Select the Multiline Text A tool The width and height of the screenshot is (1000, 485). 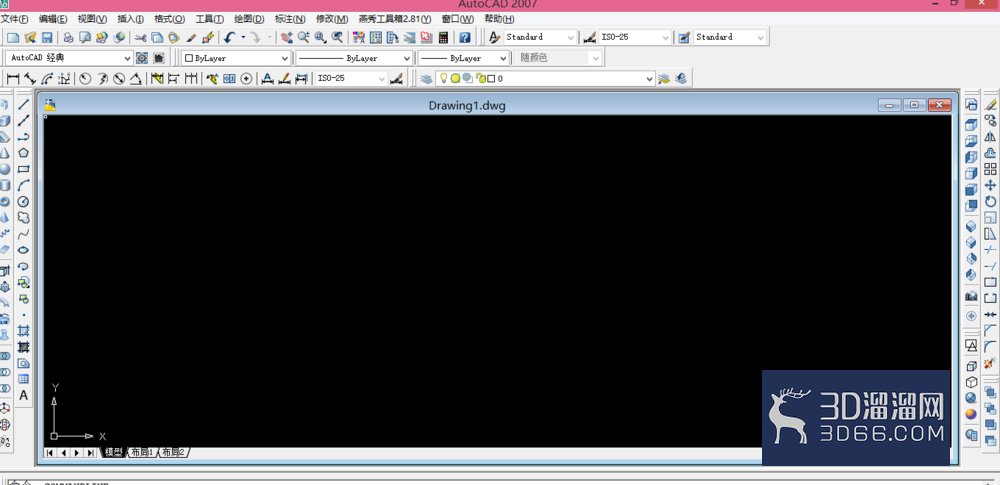click(x=24, y=395)
